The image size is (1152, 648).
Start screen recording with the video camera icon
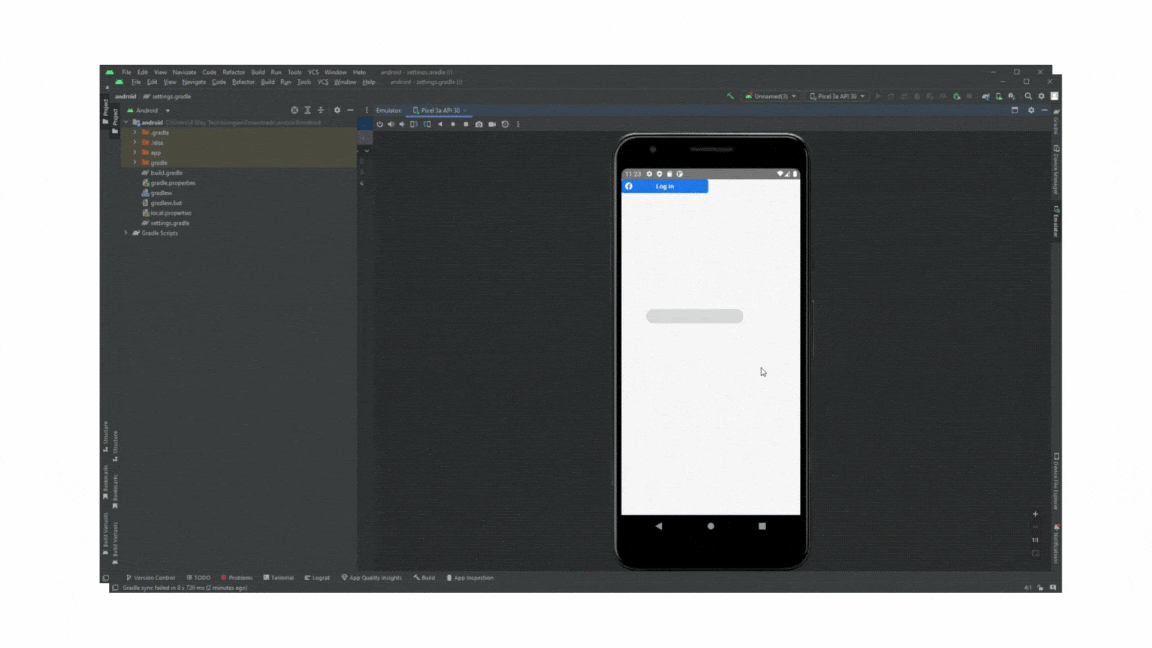(x=492, y=124)
